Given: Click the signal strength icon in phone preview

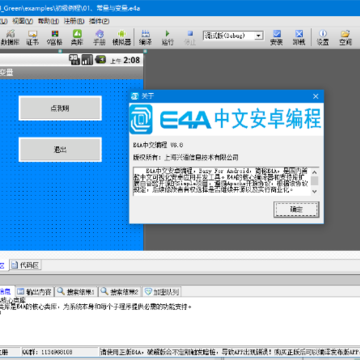Looking at the screenshot, I should tap(87, 60).
